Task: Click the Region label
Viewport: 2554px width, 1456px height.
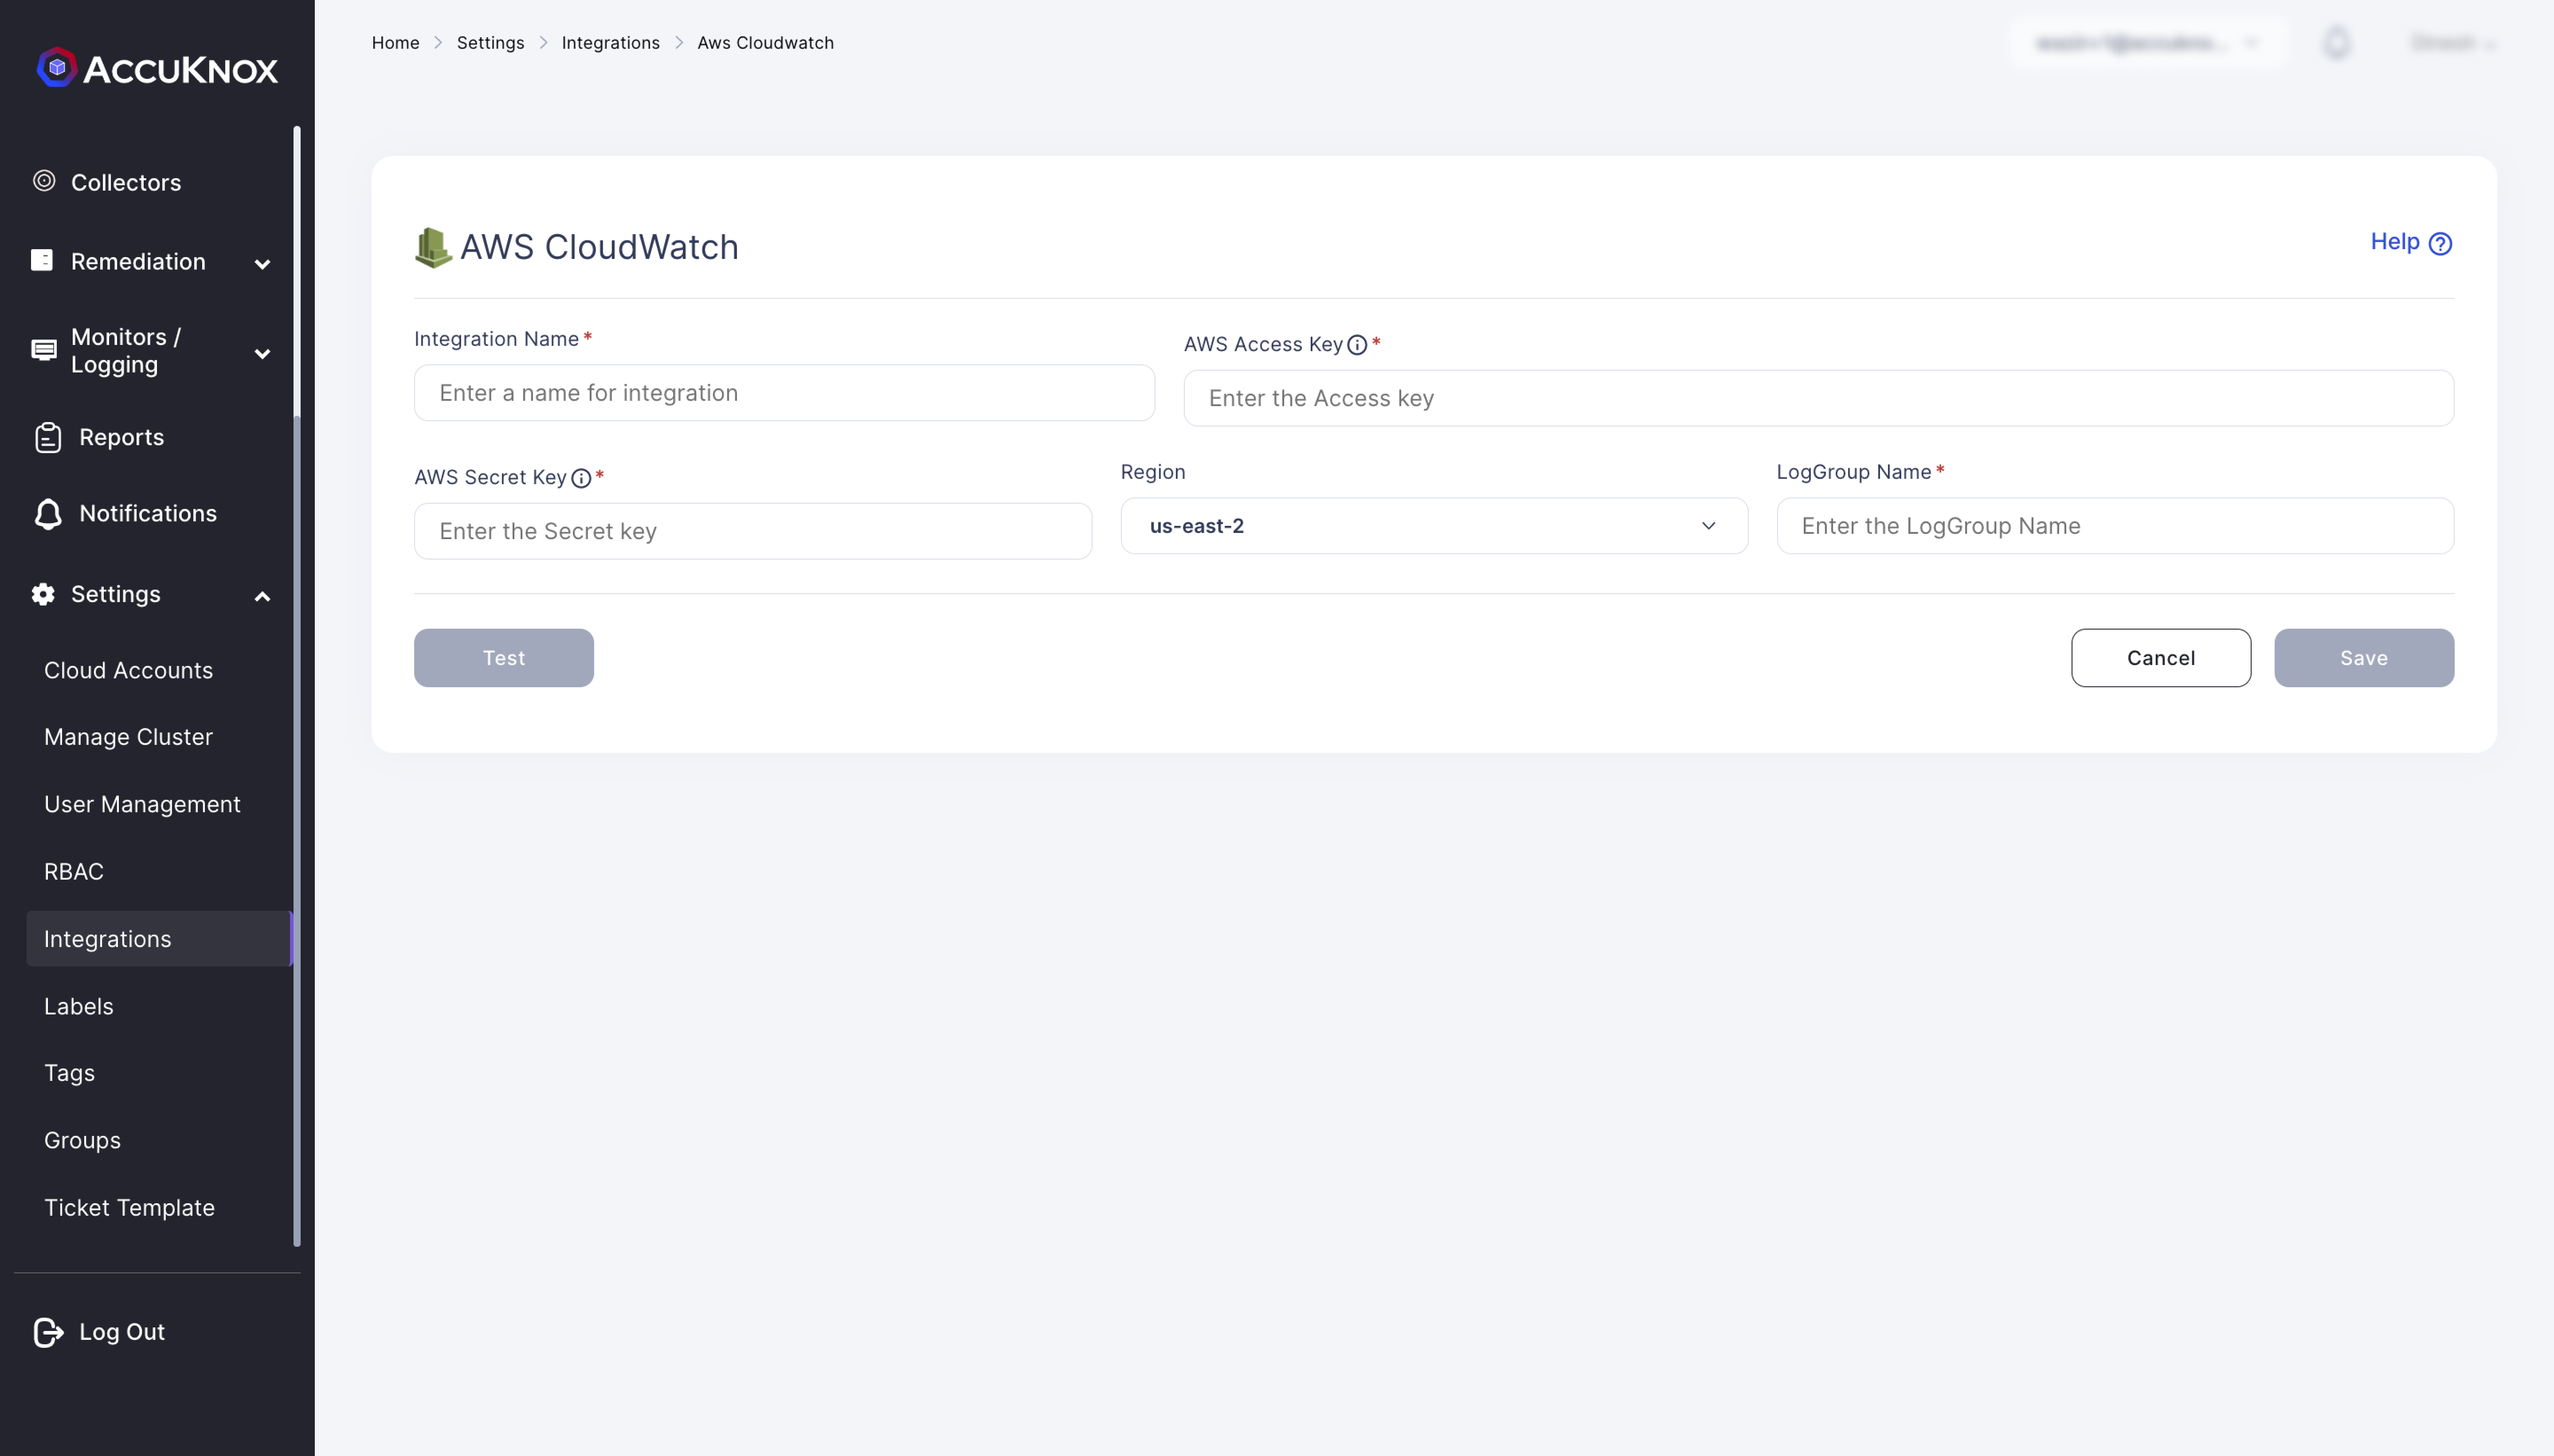Action: 1153,472
